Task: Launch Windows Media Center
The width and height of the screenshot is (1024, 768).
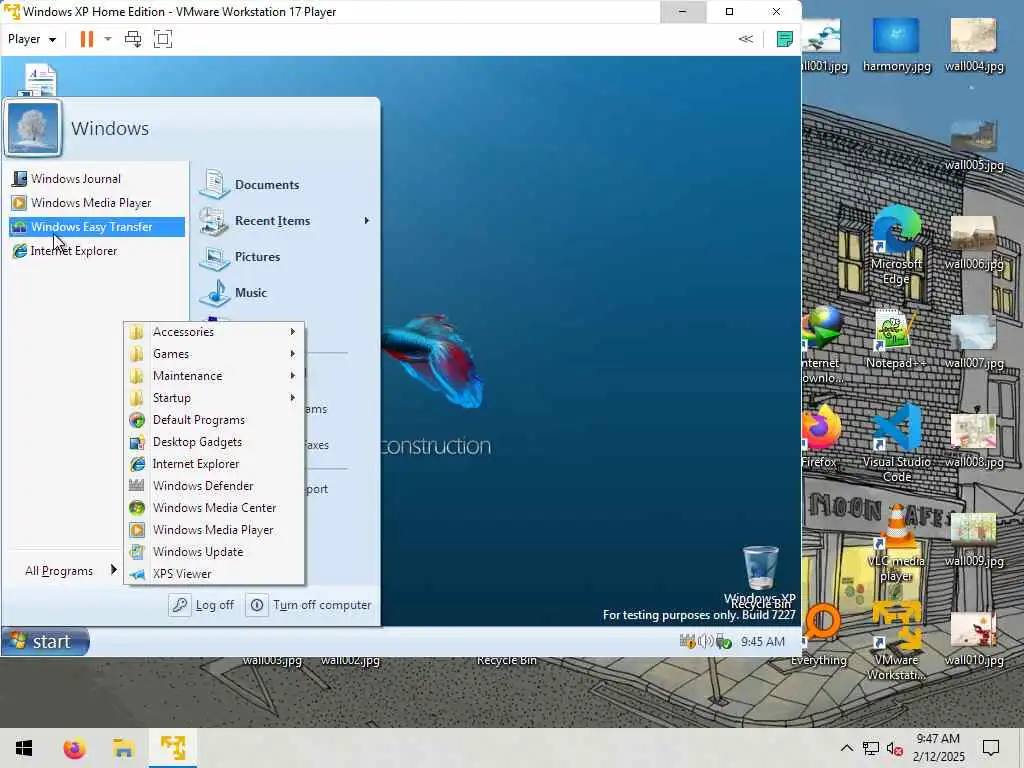Action: (214, 508)
